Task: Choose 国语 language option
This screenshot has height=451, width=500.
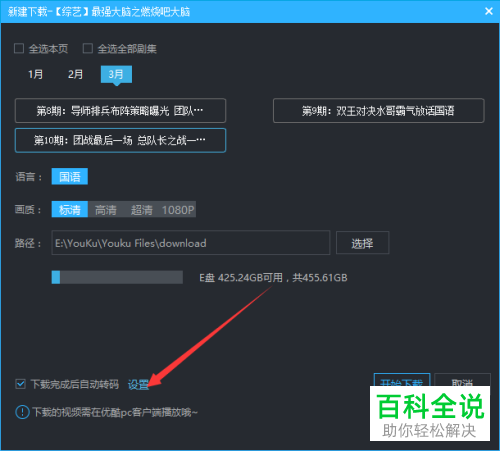Action: pos(70,176)
